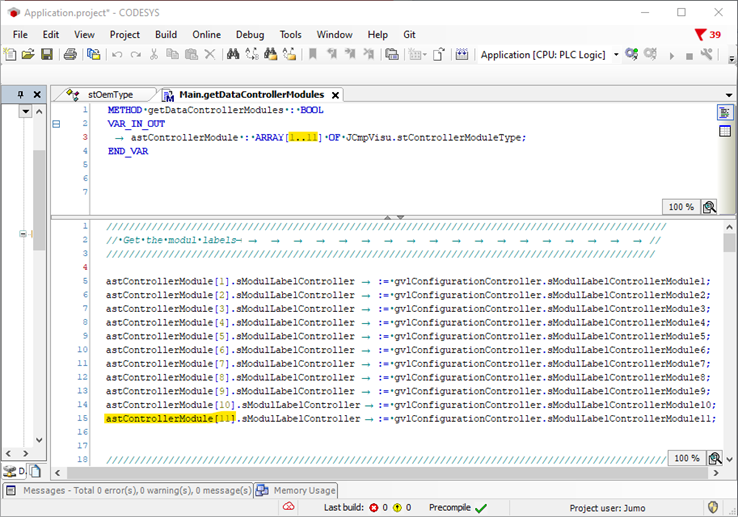Click the Find binoculars icon
Image resolution: width=738 pixels, height=517 pixels.
click(x=232, y=54)
